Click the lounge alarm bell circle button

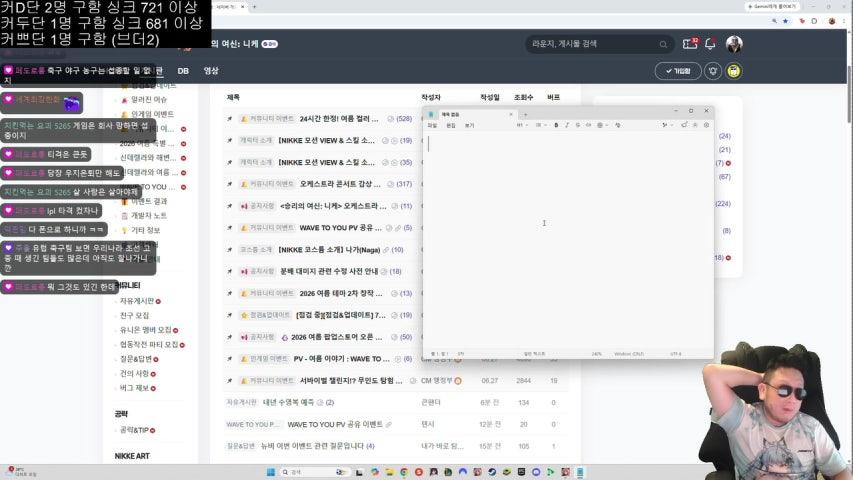713,71
